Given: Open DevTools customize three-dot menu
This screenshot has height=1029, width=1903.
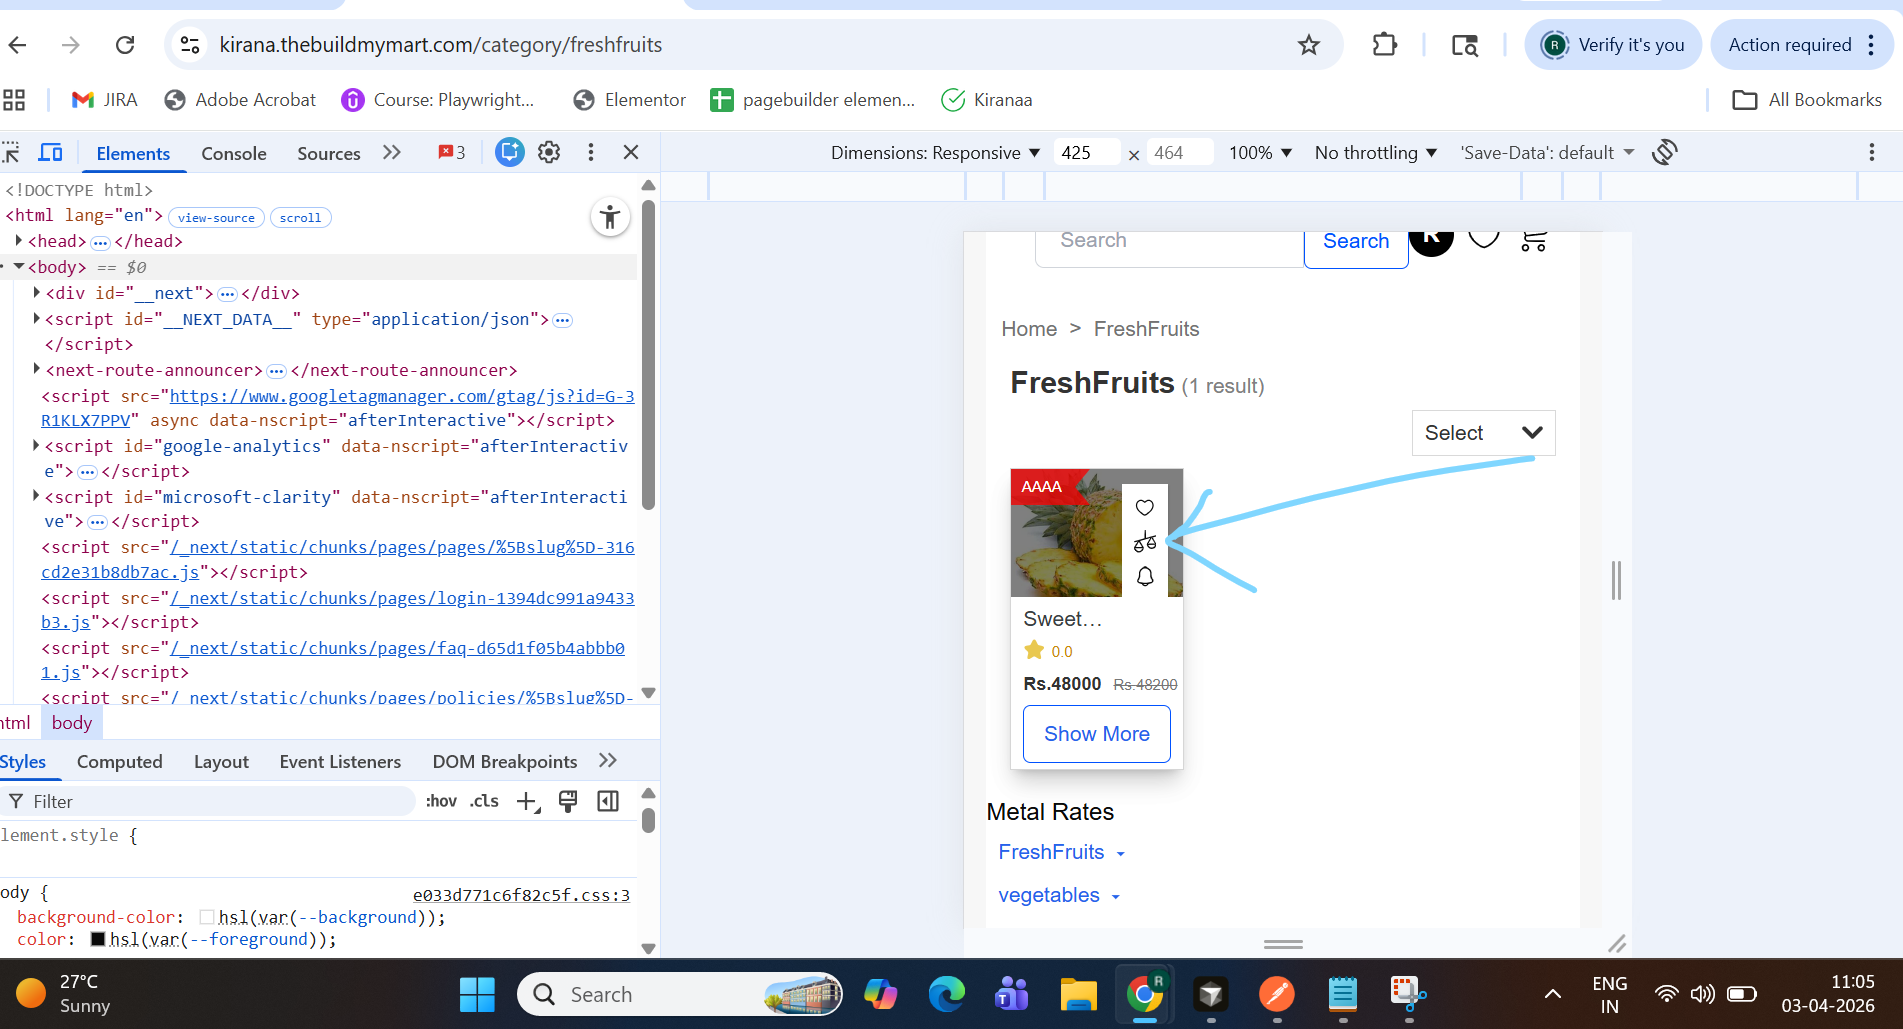Looking at the screenshot, I should coord(591,152).
